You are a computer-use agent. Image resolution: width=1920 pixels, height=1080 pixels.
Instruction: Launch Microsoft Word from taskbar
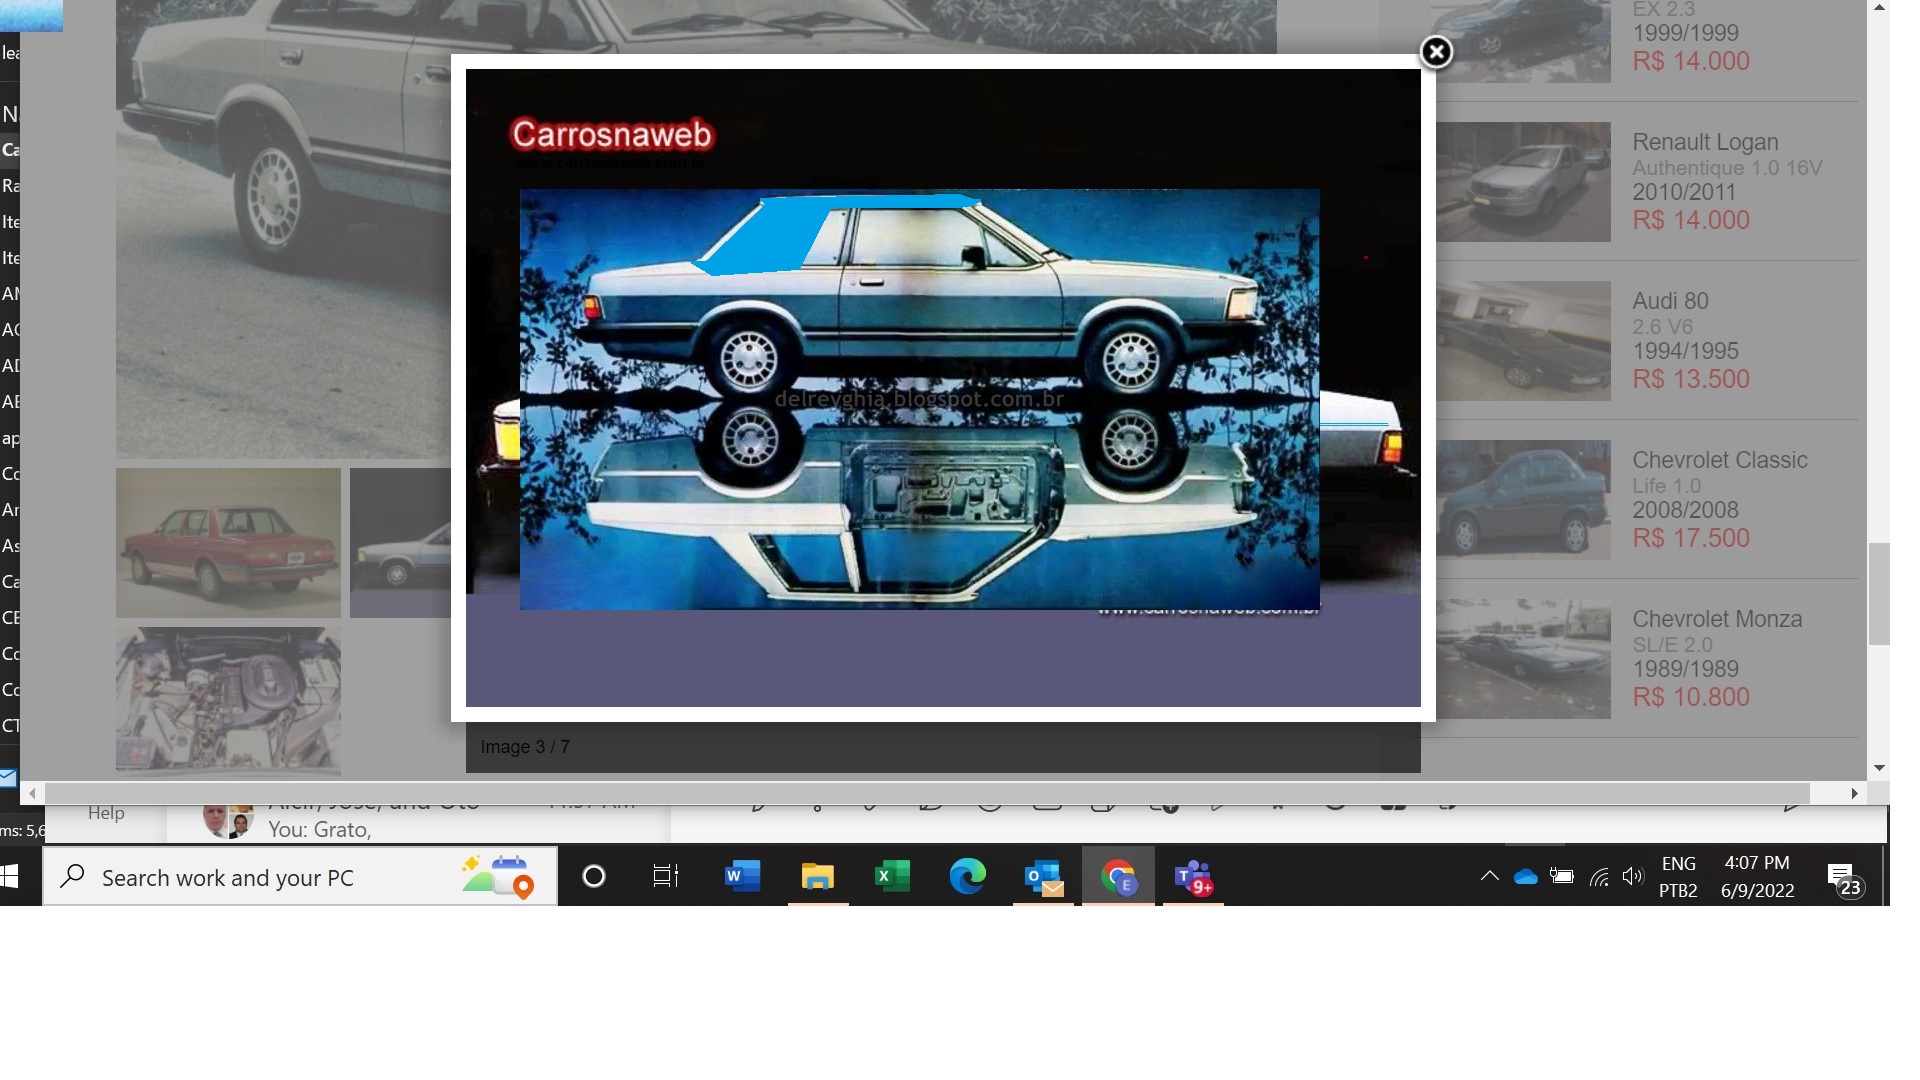(742, 877)
